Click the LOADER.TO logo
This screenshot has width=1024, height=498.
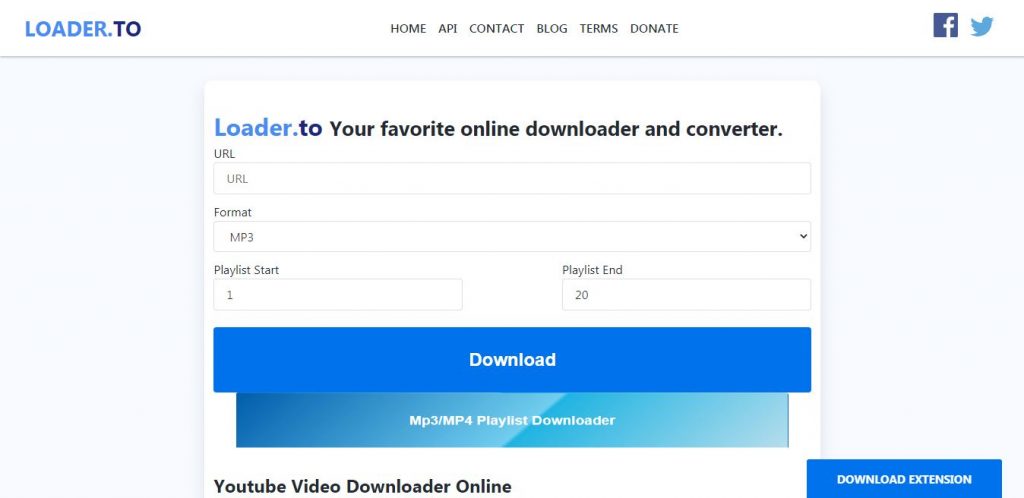pos(83,29)
